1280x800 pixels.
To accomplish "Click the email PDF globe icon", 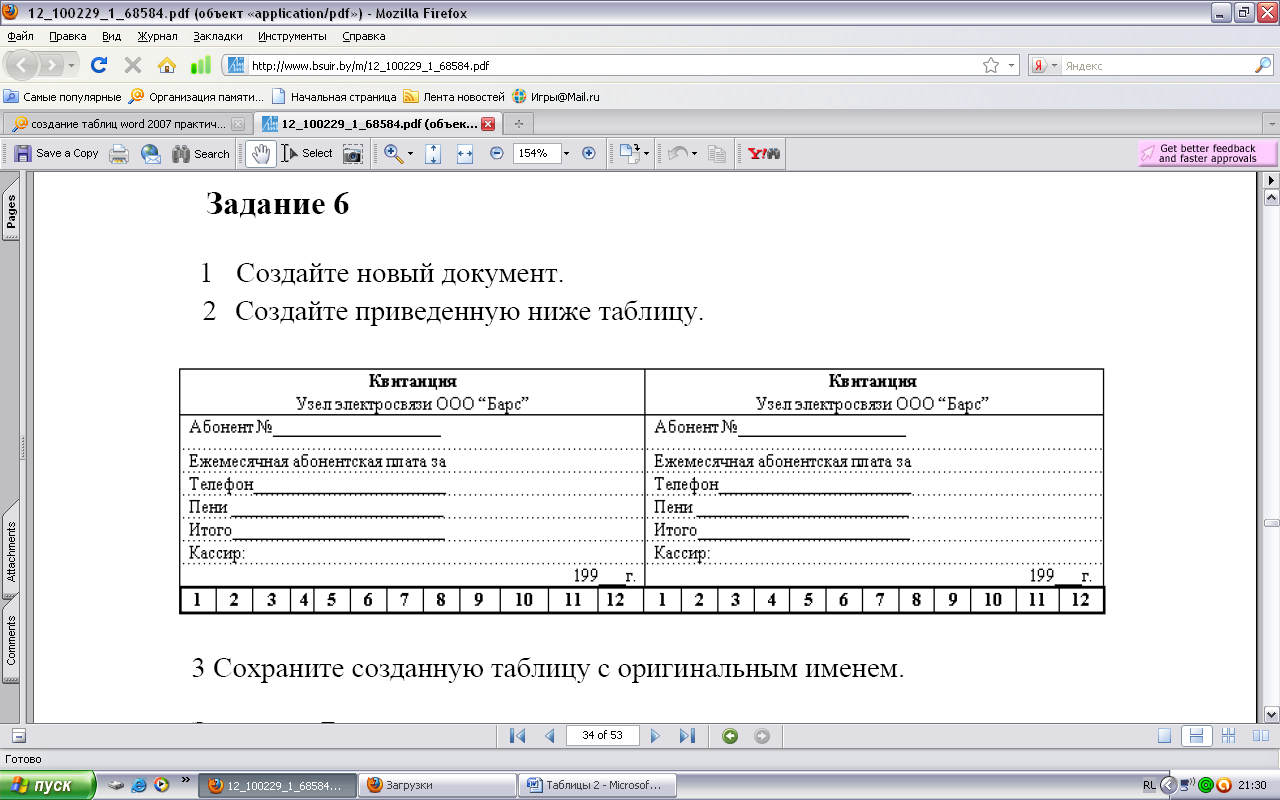I will point(151,153).
